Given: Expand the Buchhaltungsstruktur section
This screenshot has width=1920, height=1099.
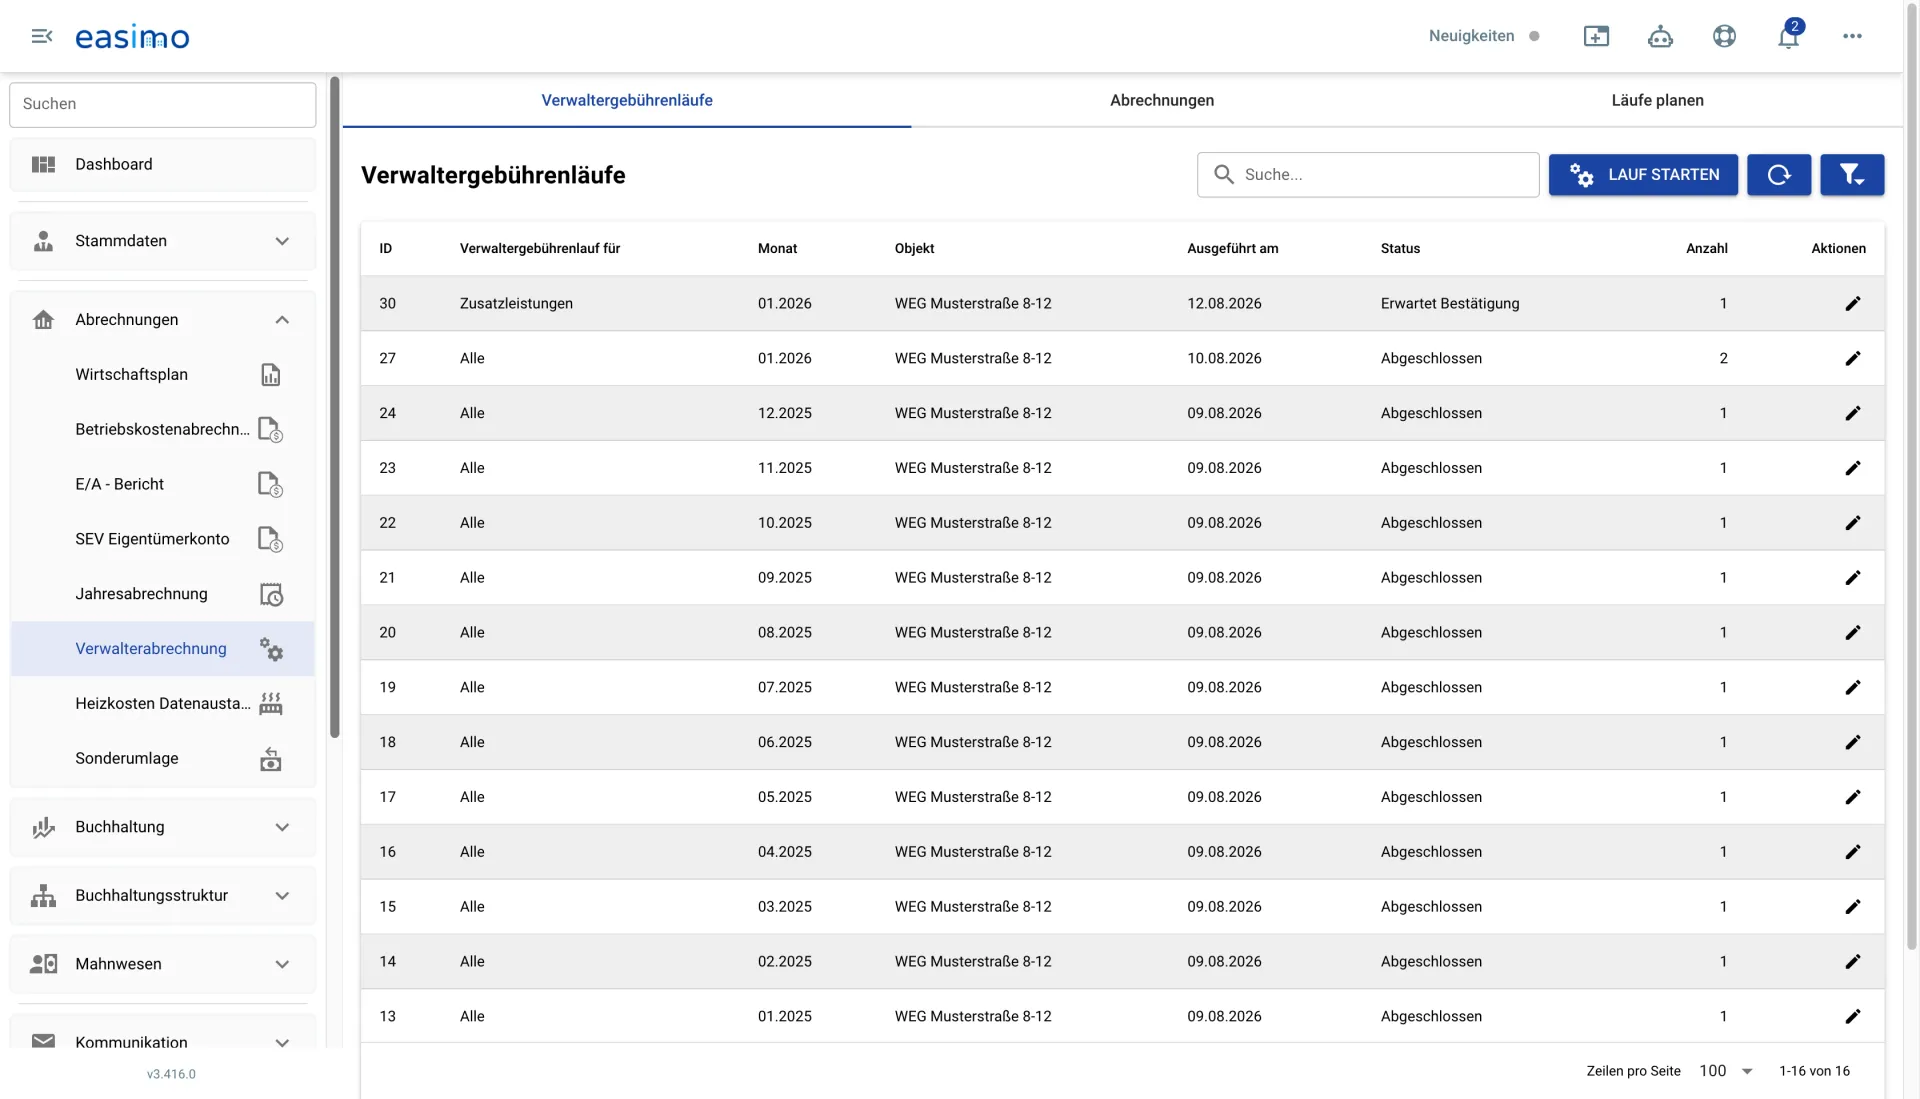Looking at the screenshot, I should tap(163, 896).
